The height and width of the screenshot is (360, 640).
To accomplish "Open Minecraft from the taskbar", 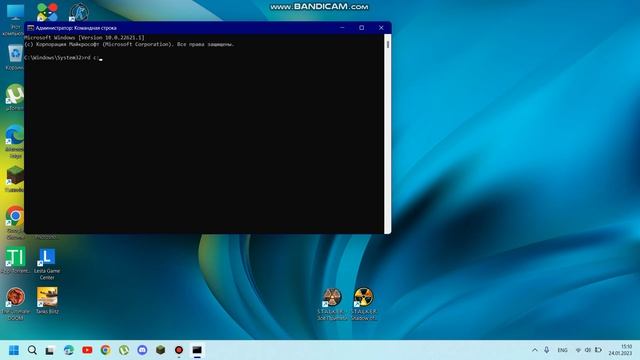I will pyautogui.click(x=160, y=350).
